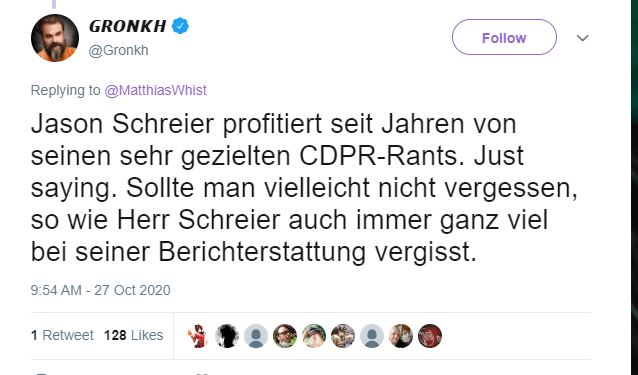Open the liker avatar with red-dressed cartoon character

point(198,336)
